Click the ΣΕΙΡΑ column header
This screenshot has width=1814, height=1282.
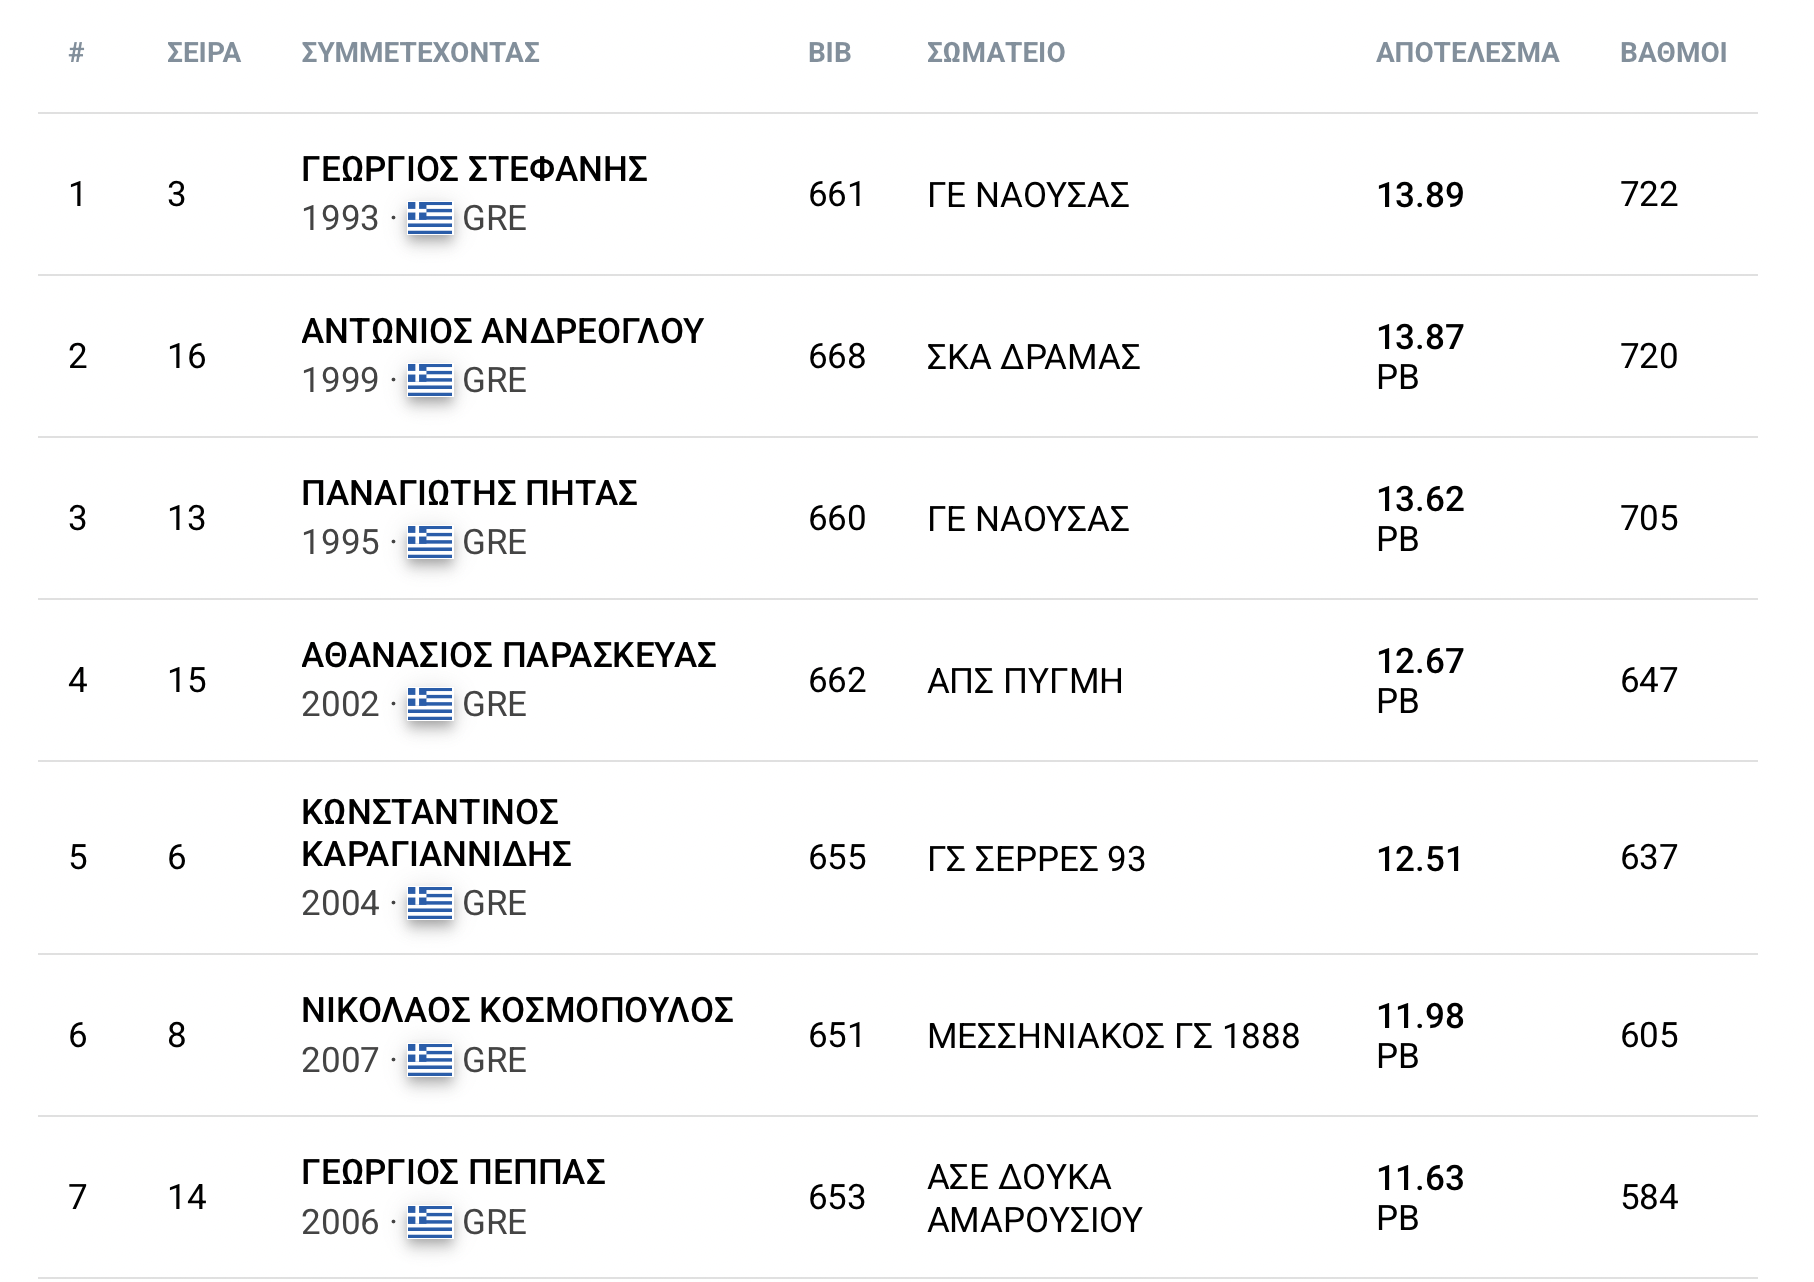204,53
